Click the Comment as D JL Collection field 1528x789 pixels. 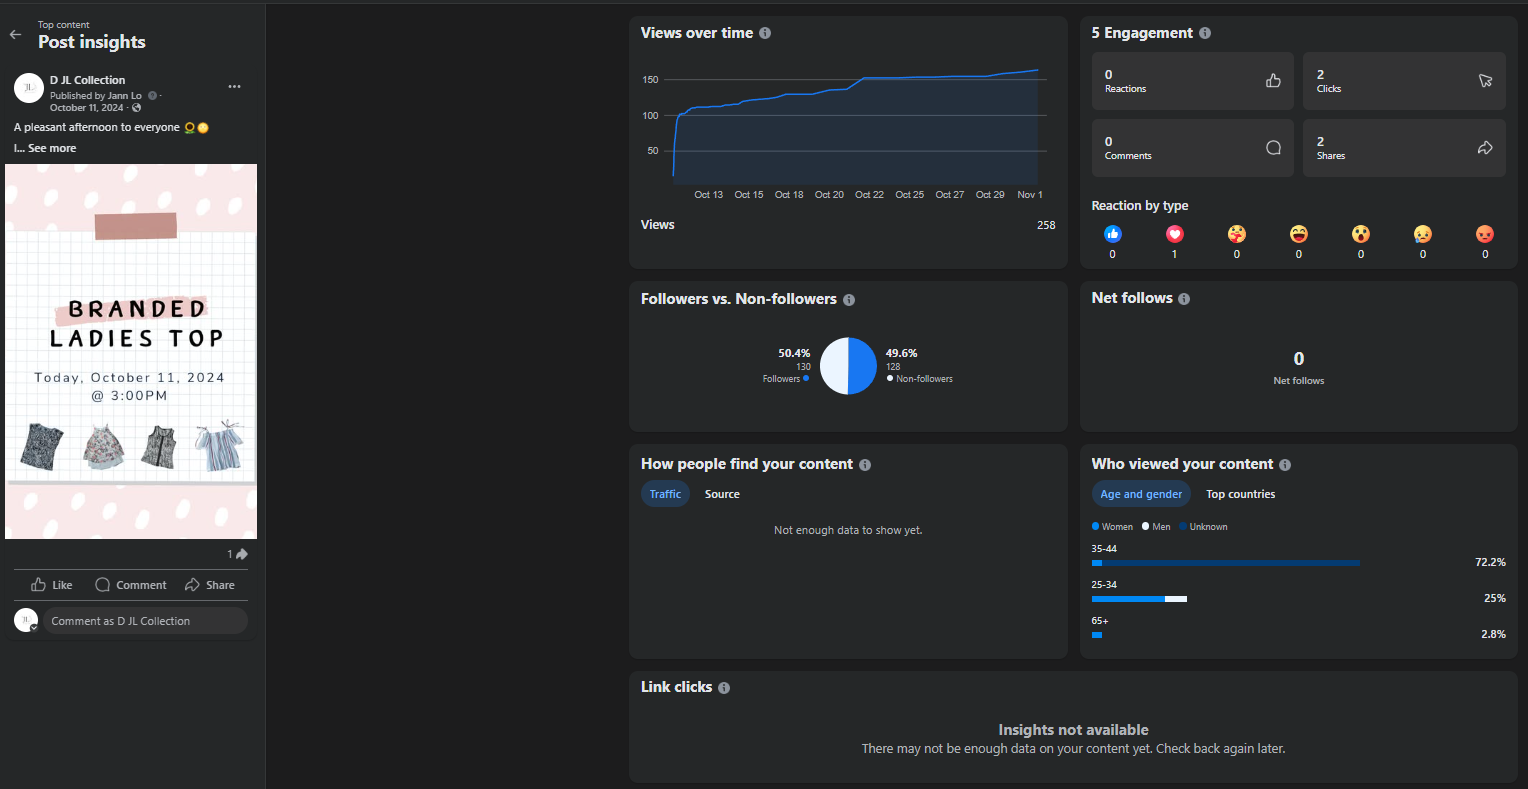[x=145, y=621]
